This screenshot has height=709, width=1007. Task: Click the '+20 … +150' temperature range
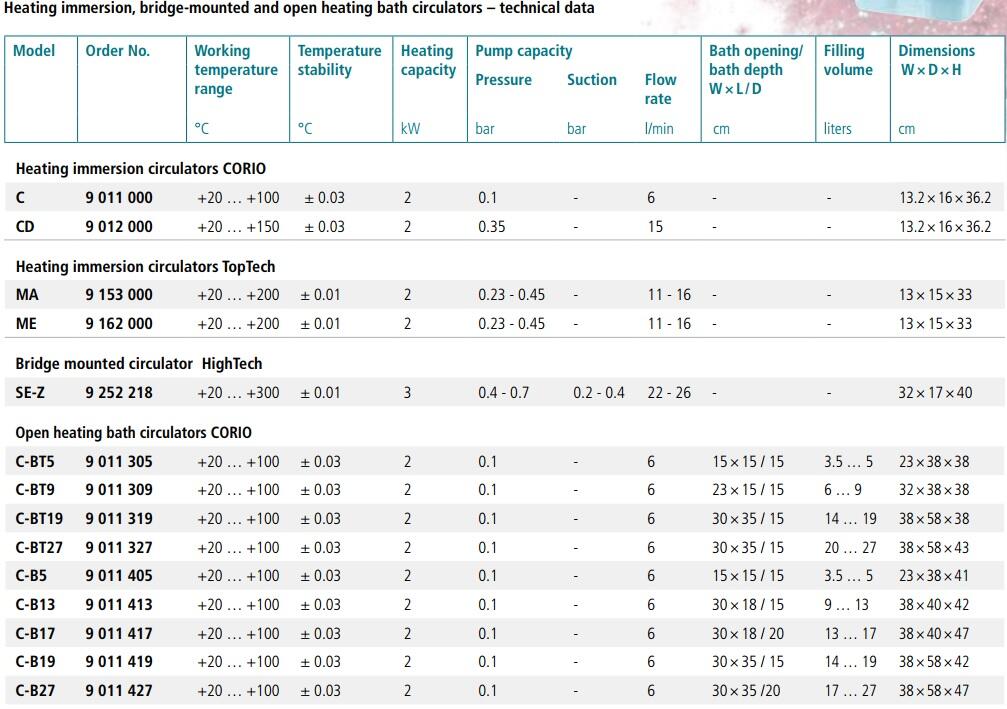pyautogui.click(x=238, y=227)
